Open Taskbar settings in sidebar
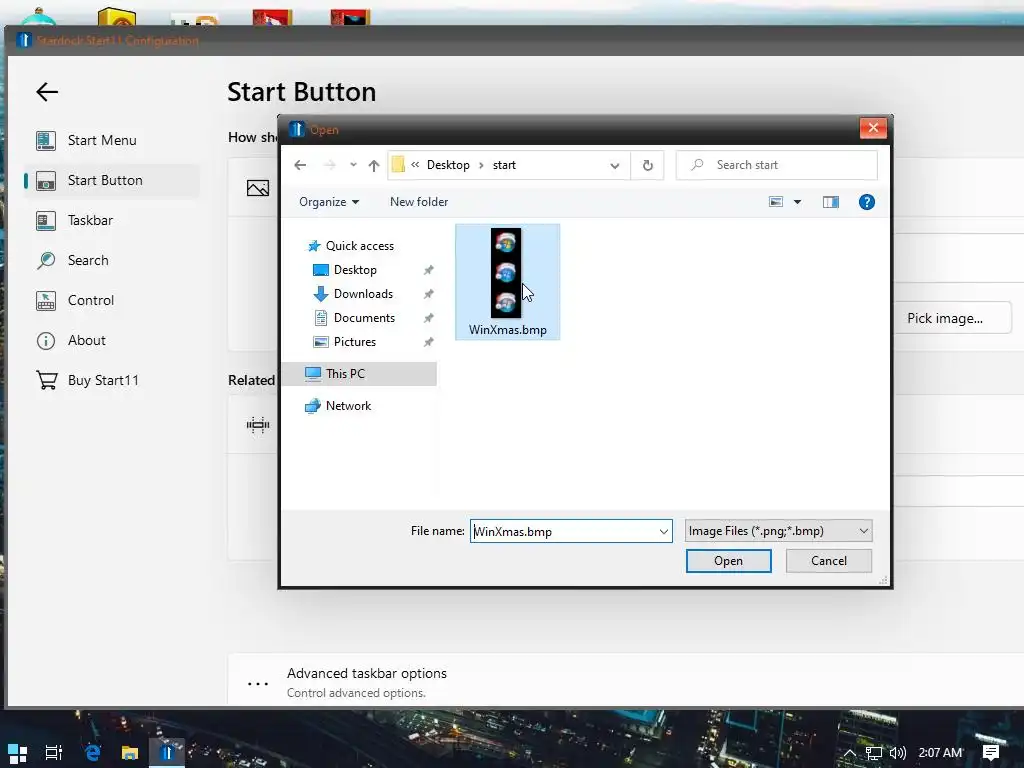This screenshot has width=1024, height=768. pos(90,220)
